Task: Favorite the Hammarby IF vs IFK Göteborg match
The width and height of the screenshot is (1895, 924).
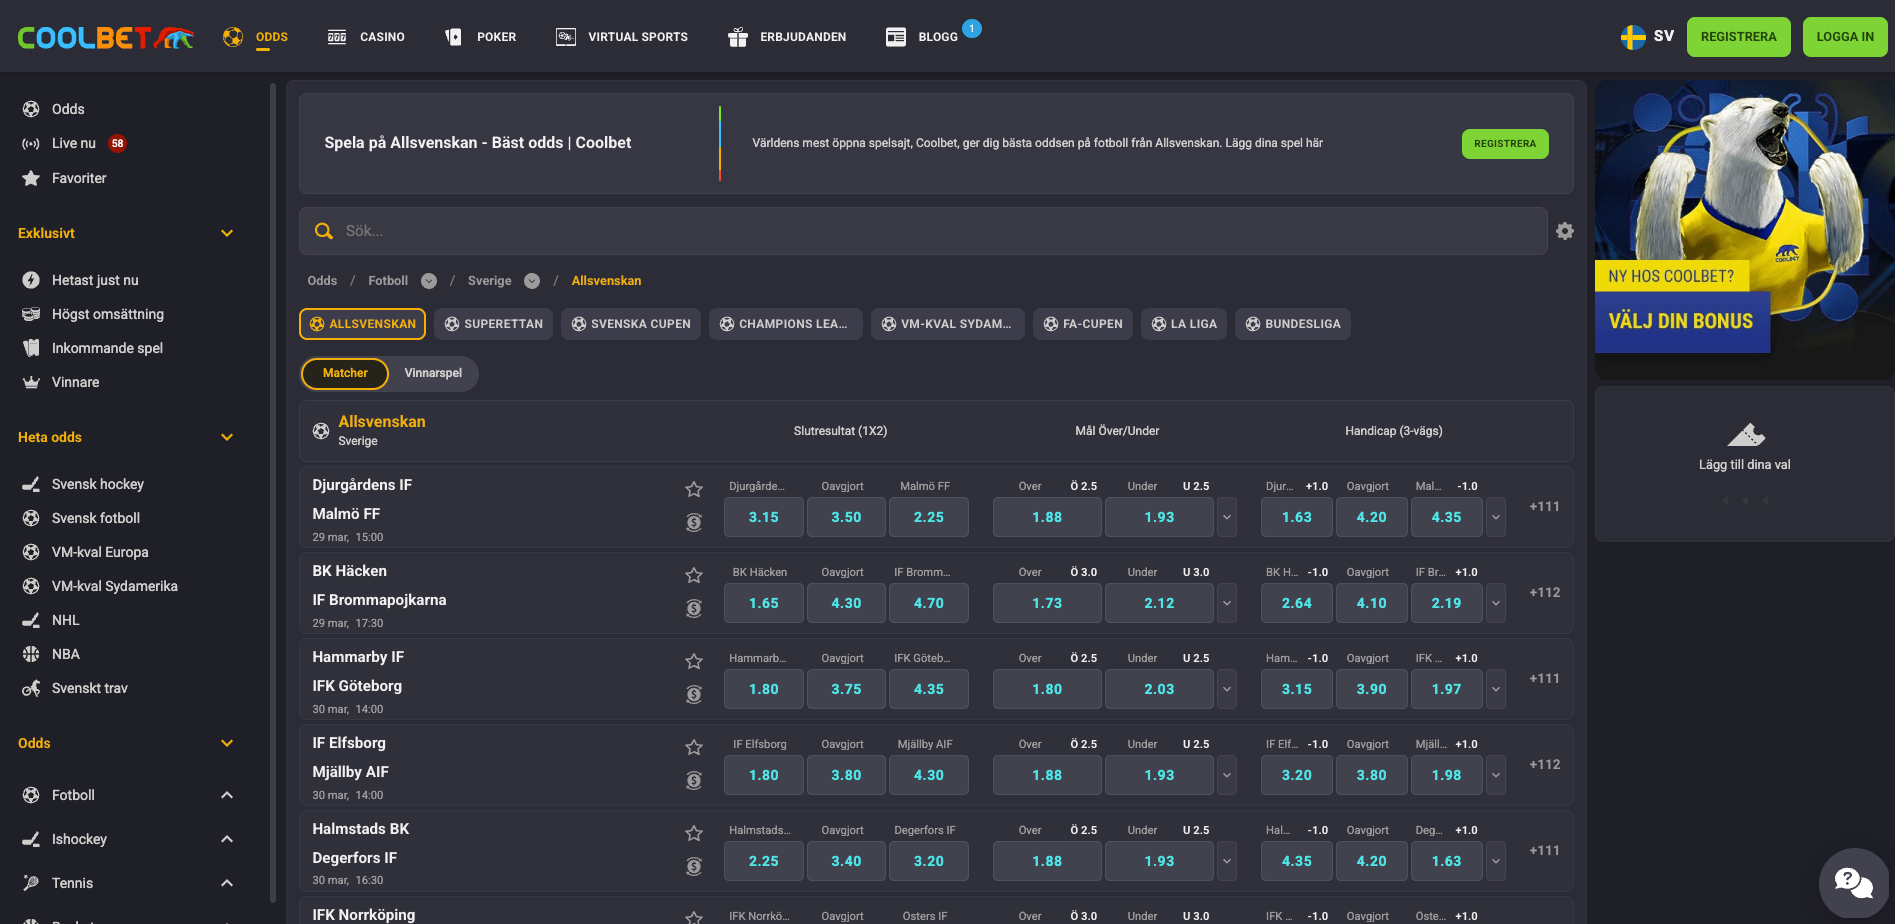Action: pos(694,661)
